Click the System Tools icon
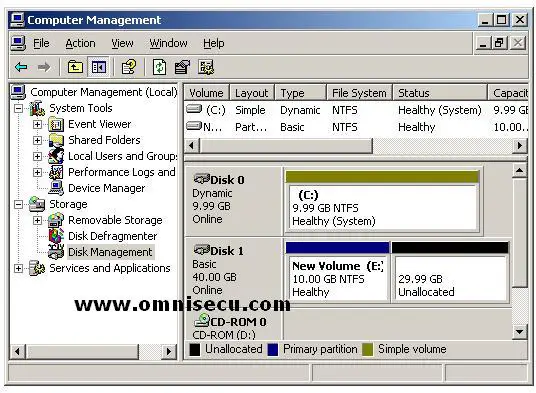536x393 pixels. coord(37,108)
